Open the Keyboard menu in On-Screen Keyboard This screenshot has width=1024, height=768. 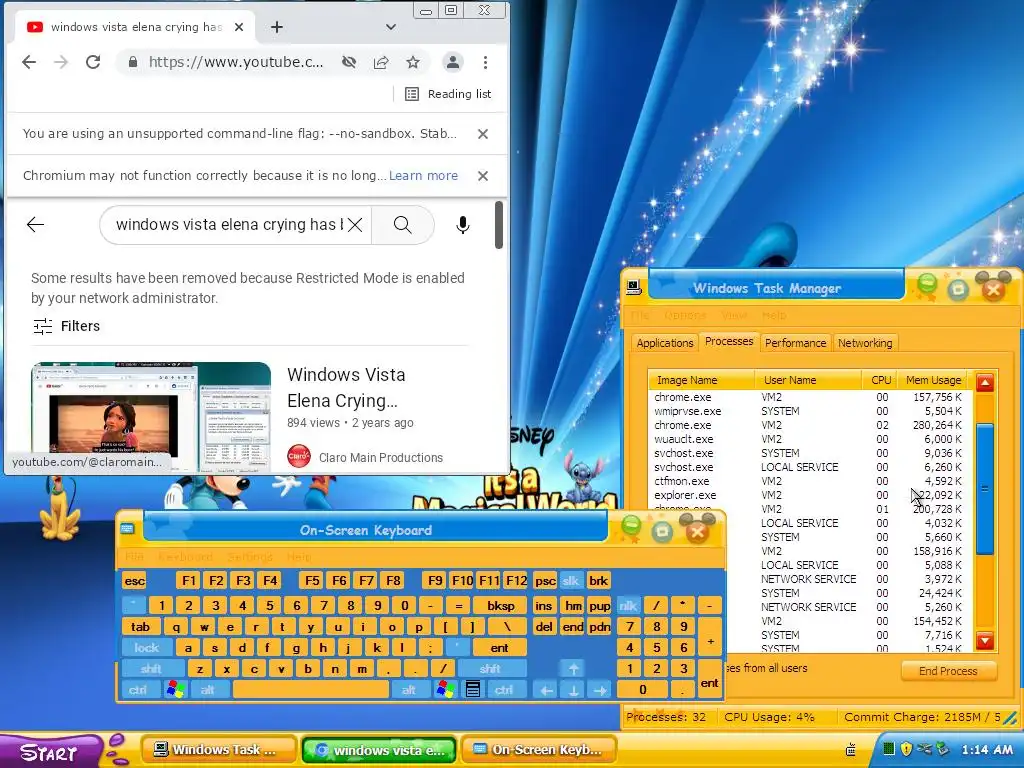tap(185, 557)
